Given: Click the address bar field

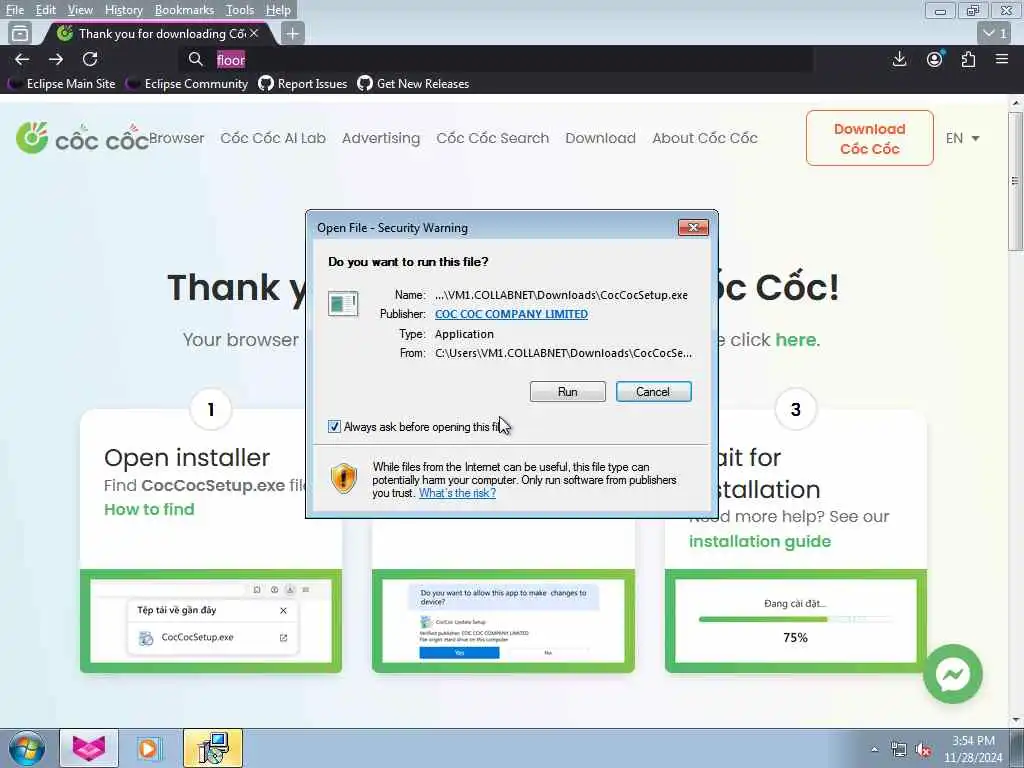Looking at the screenshot, I should tap(496, 59).
